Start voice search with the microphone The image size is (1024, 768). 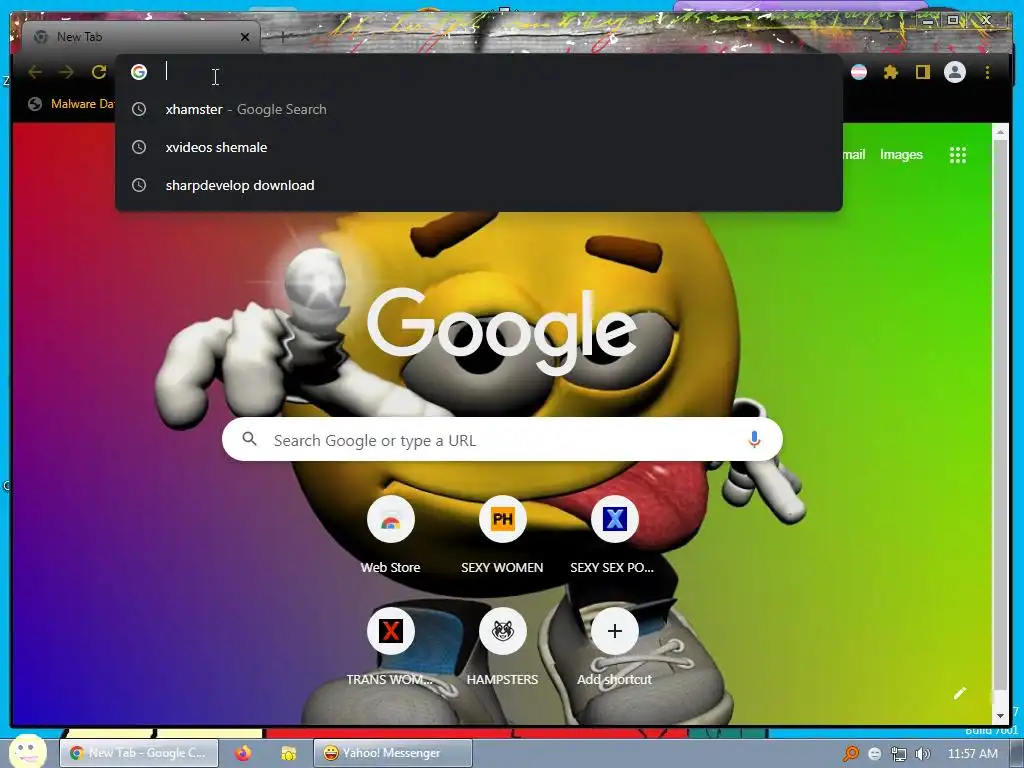[754, 440]
